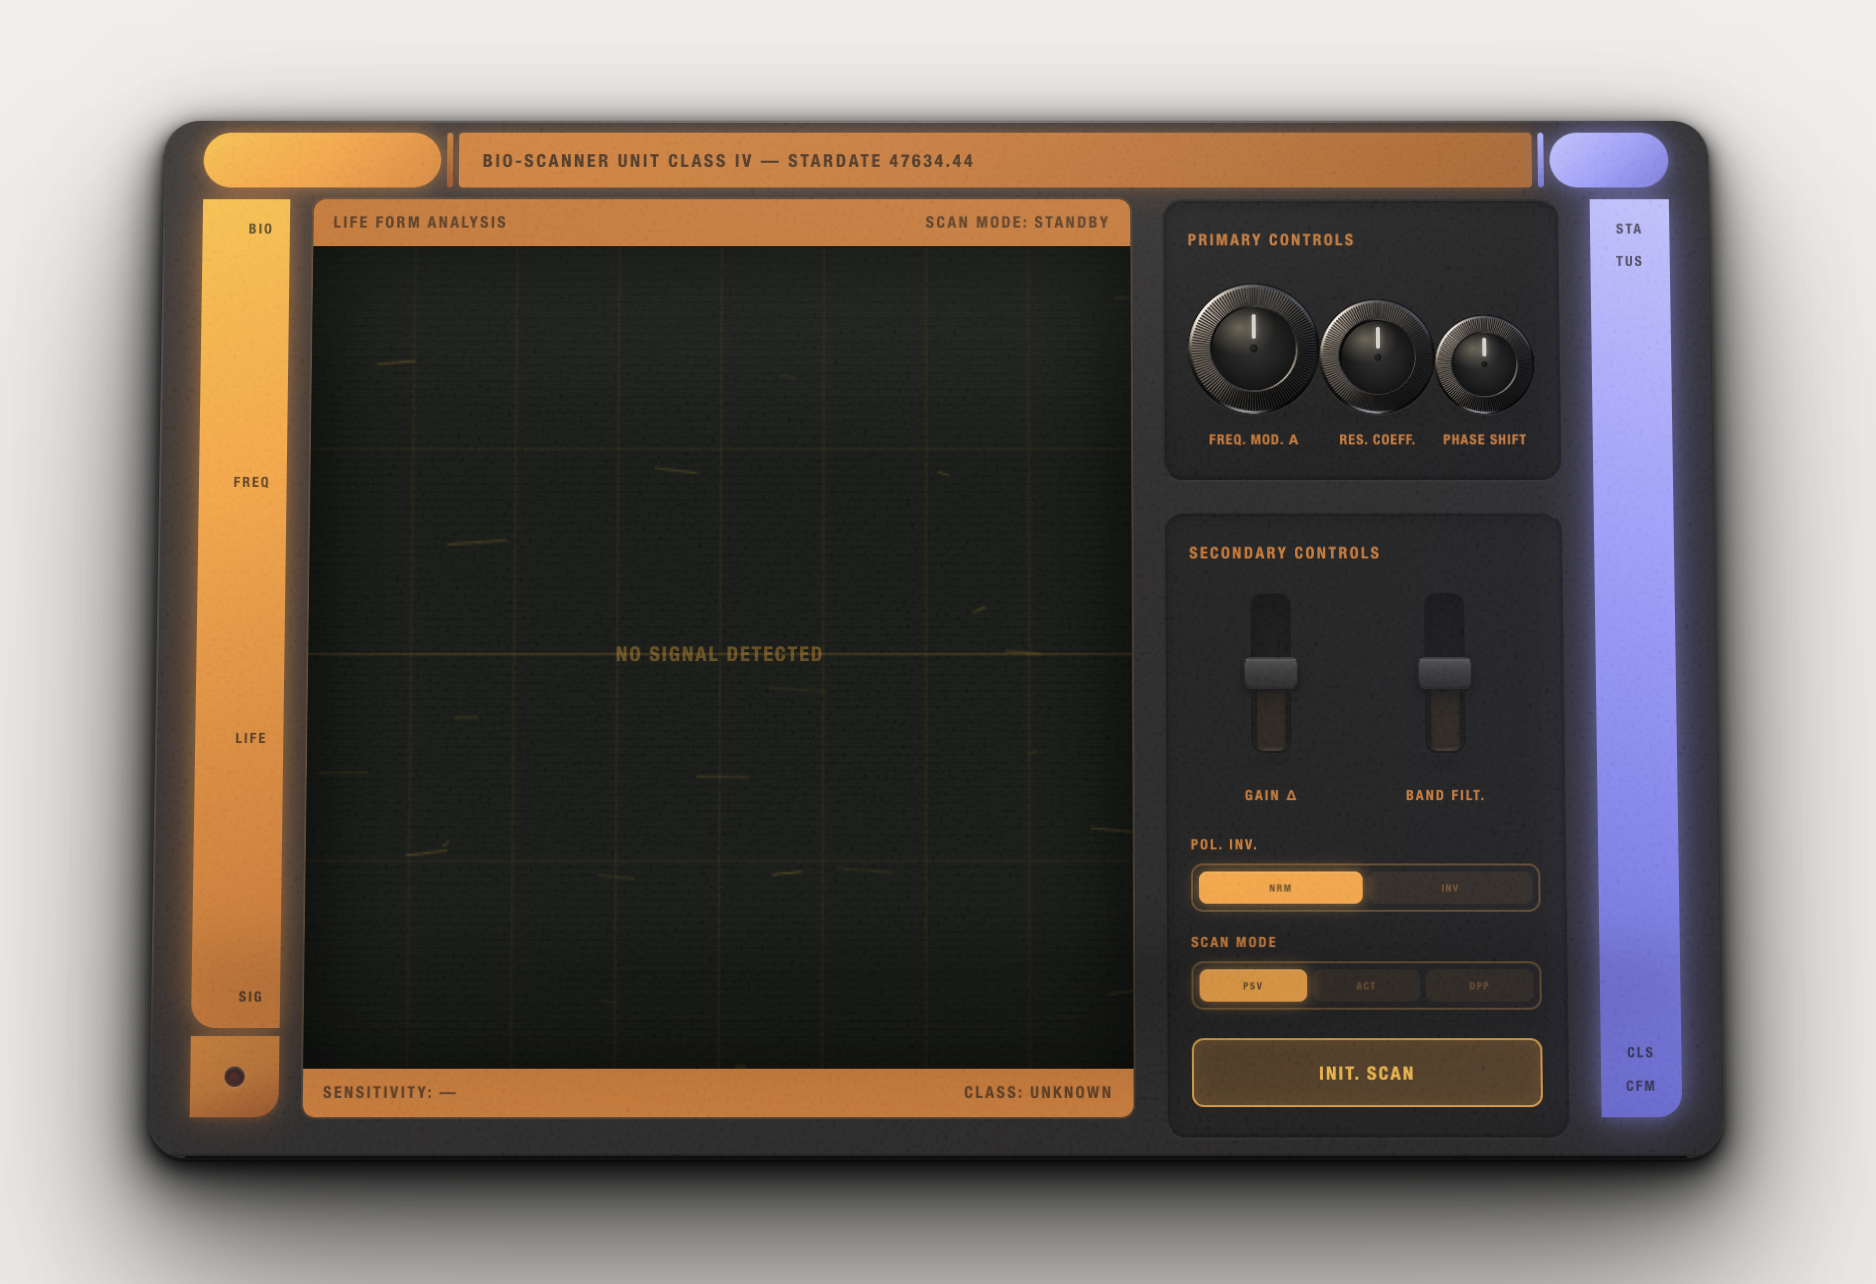Switch polarity to INV

point(1450,888)
